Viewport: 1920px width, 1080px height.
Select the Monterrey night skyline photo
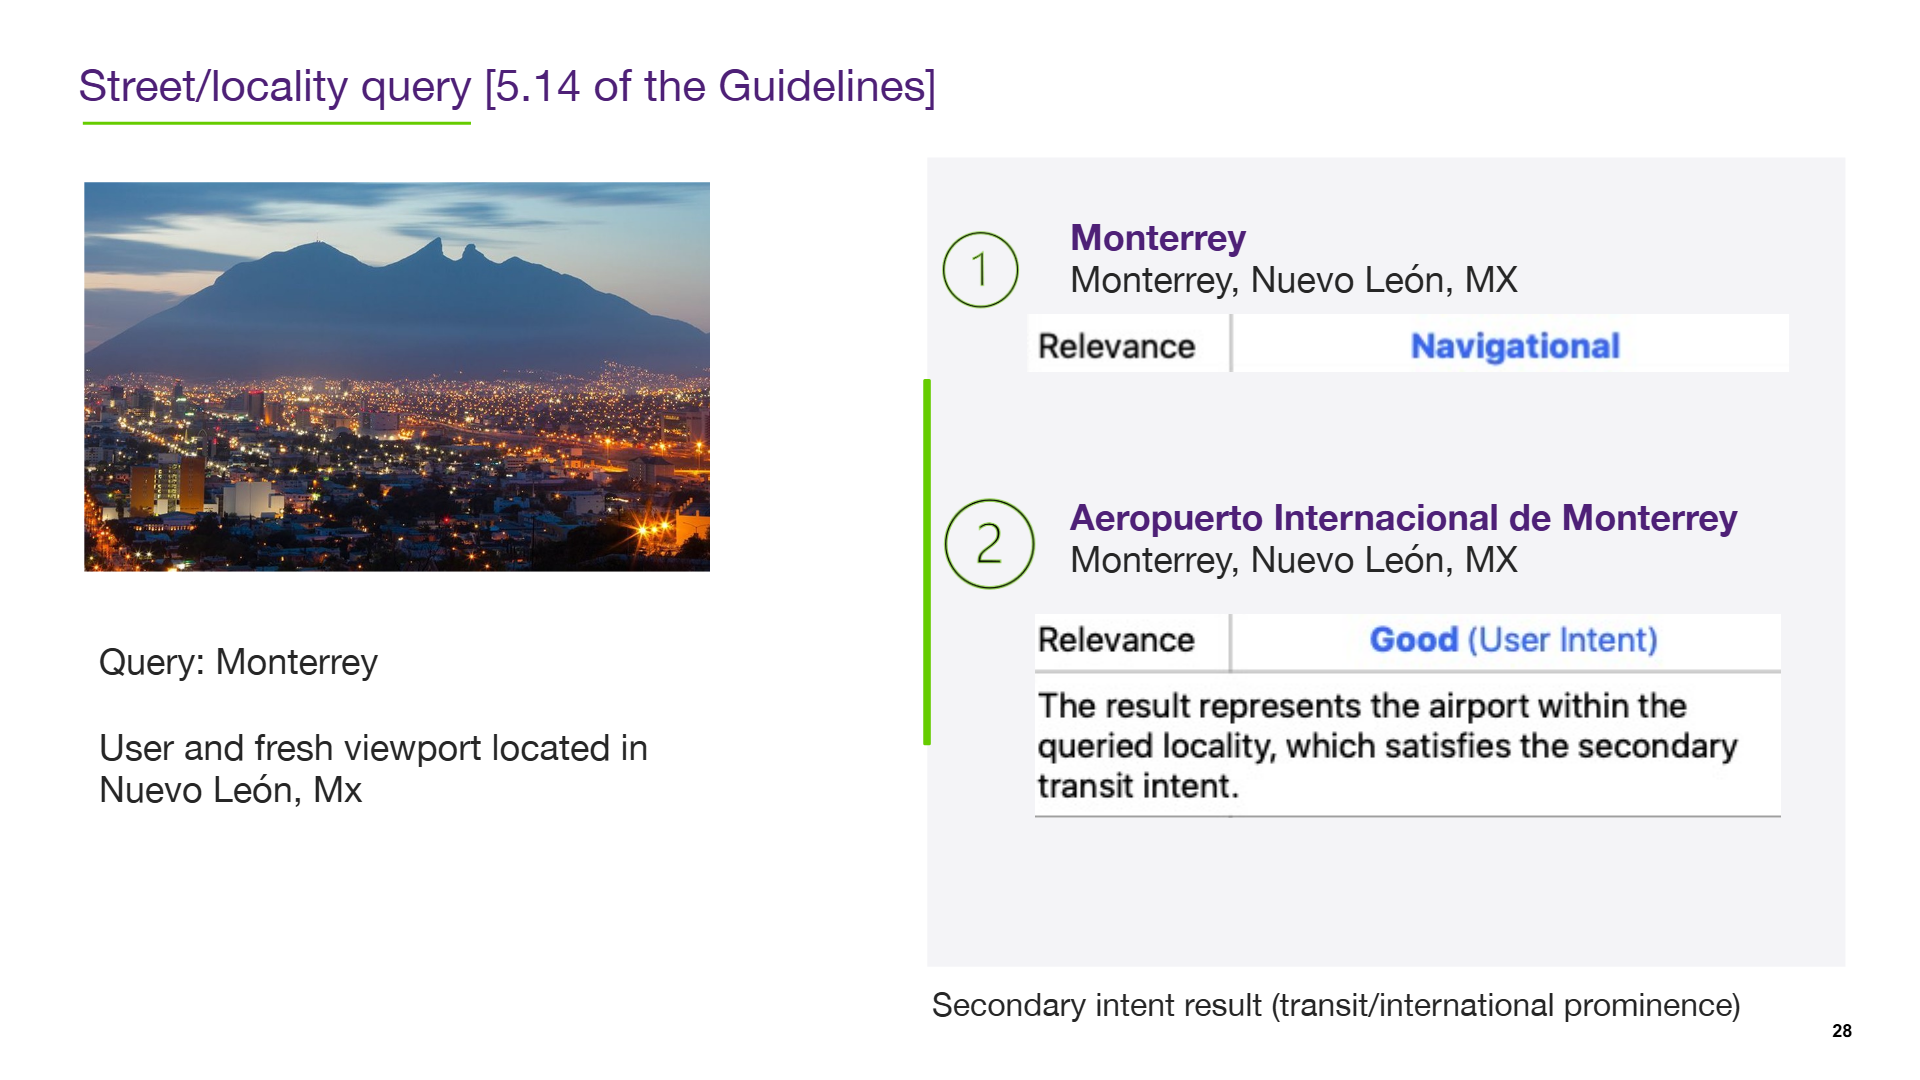click(397, 377)
